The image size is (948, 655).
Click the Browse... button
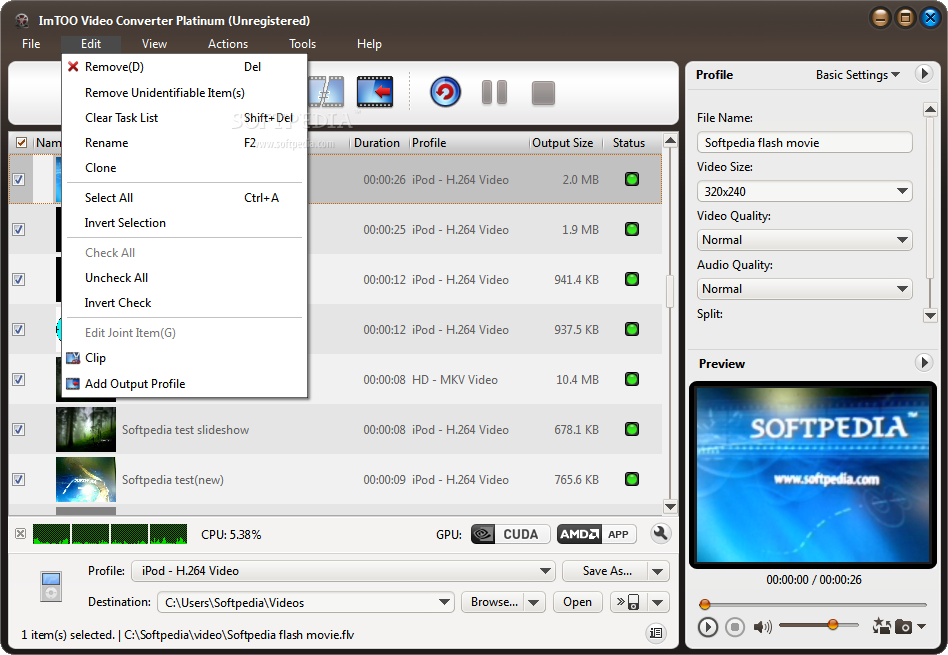pos(493,602)
